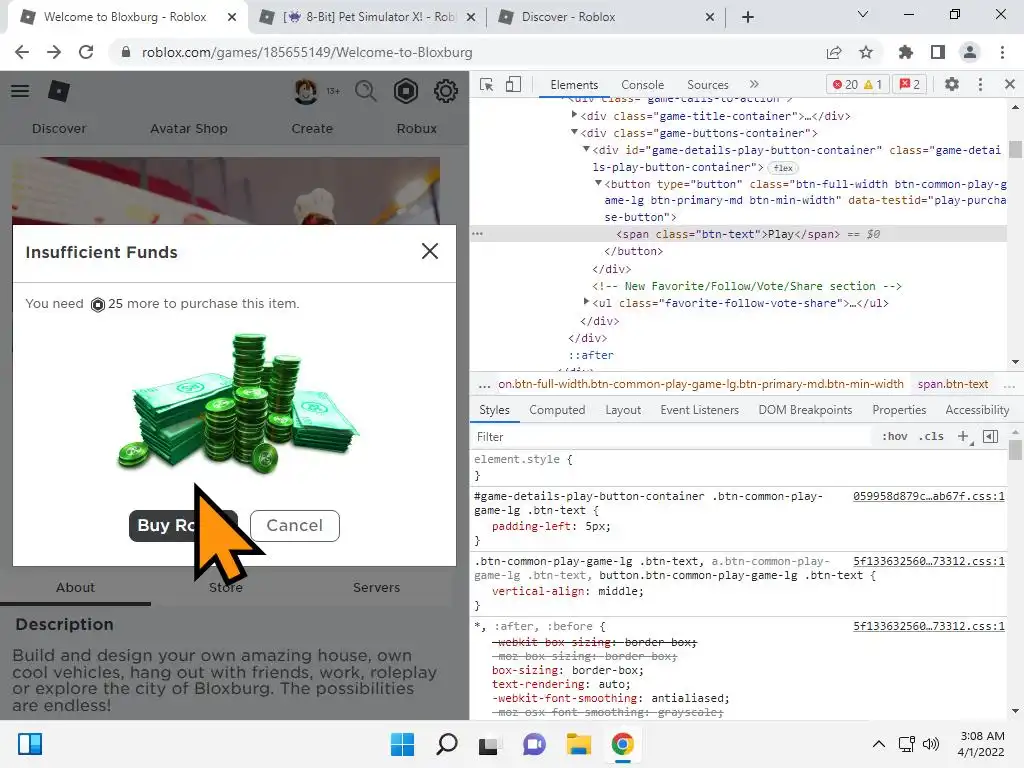The image size is (1024, 768).
Task: Open the Robux navigation link
Action: (417, 129)
